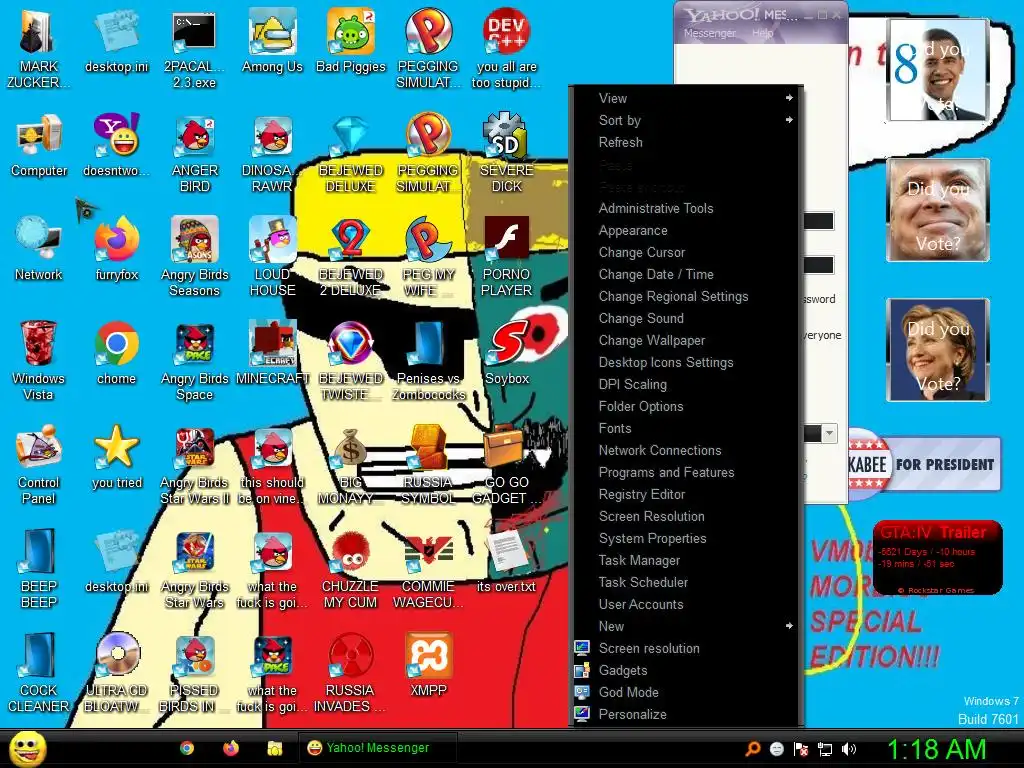
Task: Select Personalize in context menu
Action: click(687, 714)
